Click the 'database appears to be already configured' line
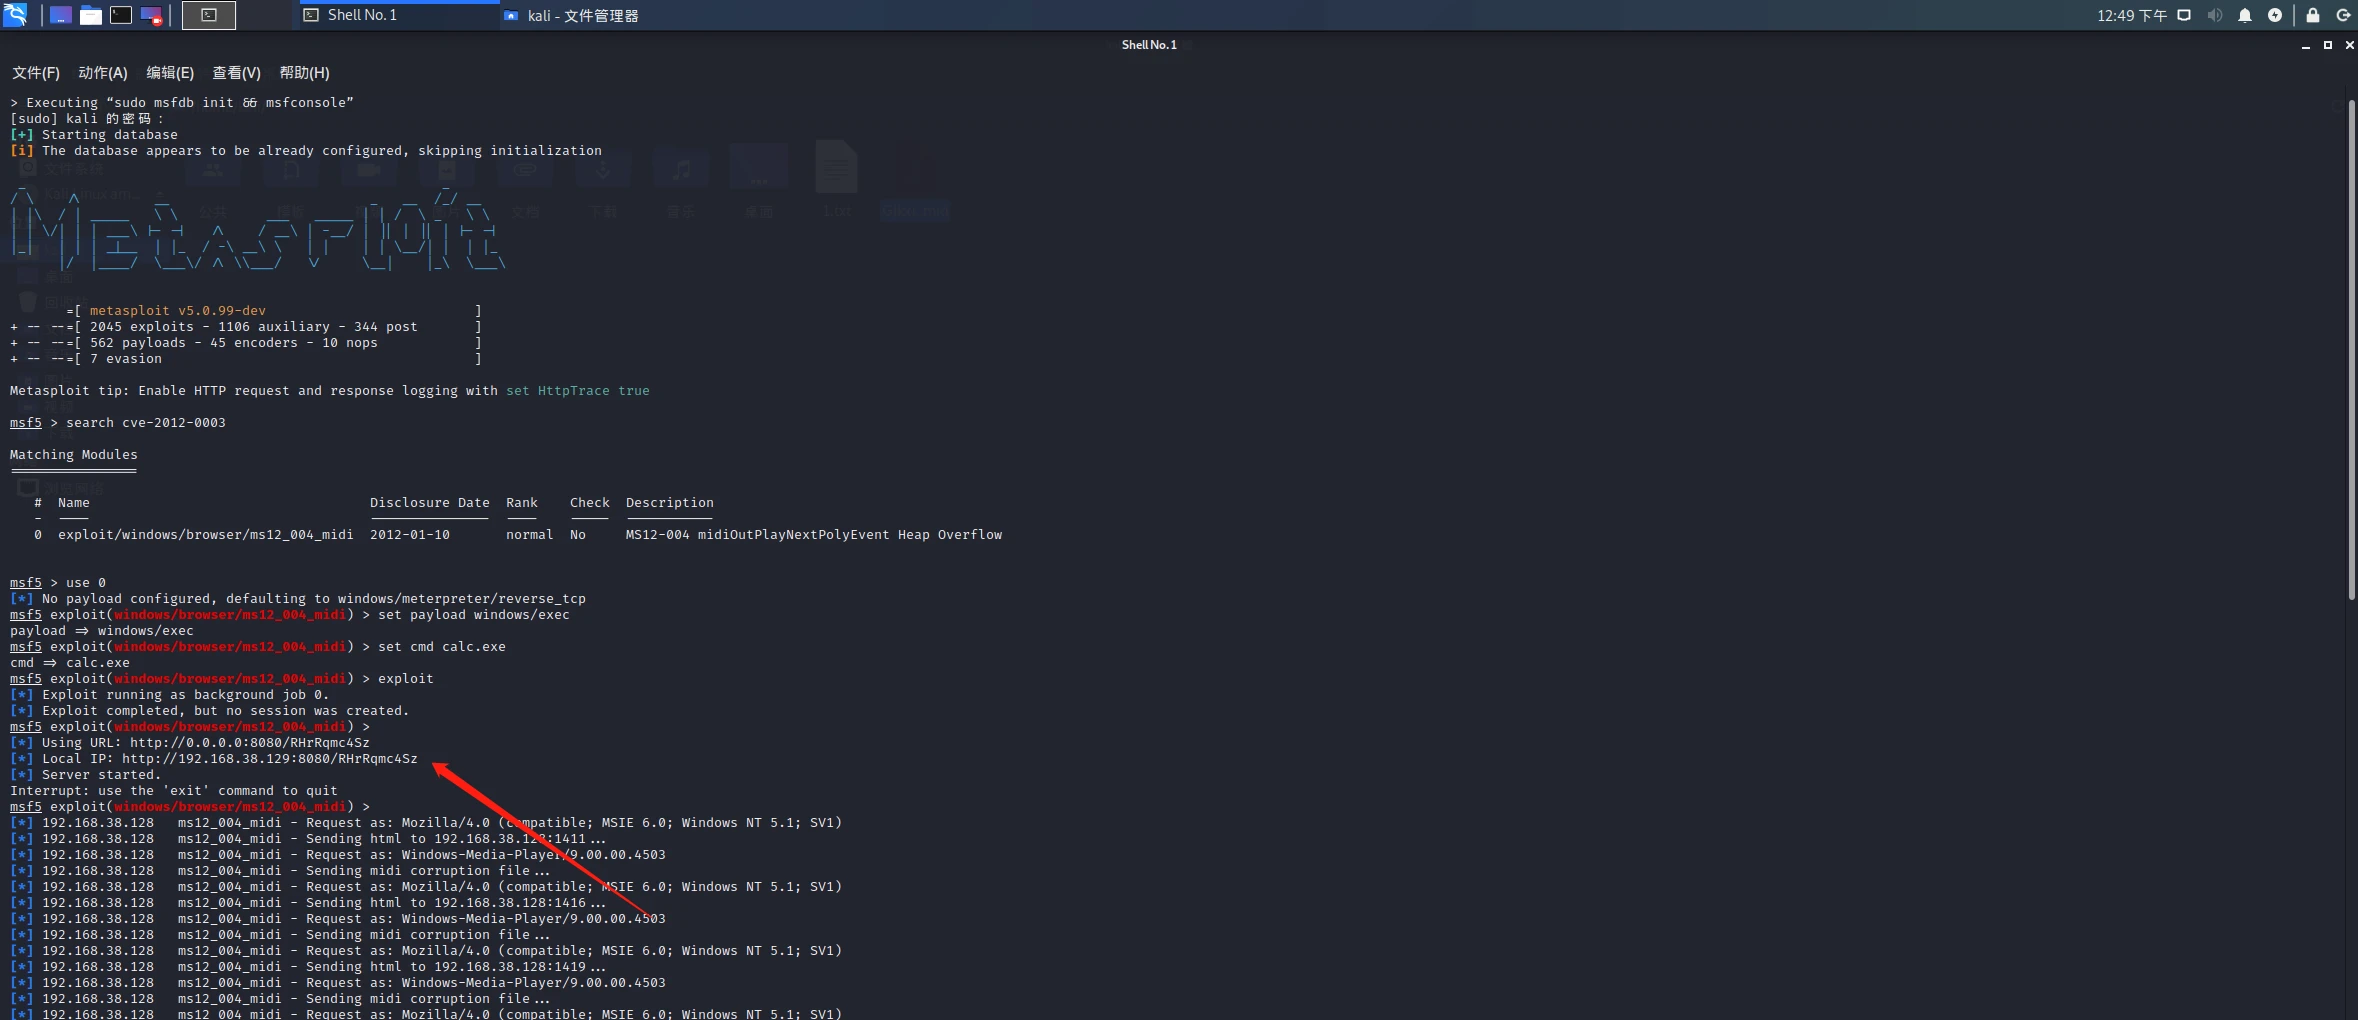This screenshot has height=1020, width=2358. (306, 151)
